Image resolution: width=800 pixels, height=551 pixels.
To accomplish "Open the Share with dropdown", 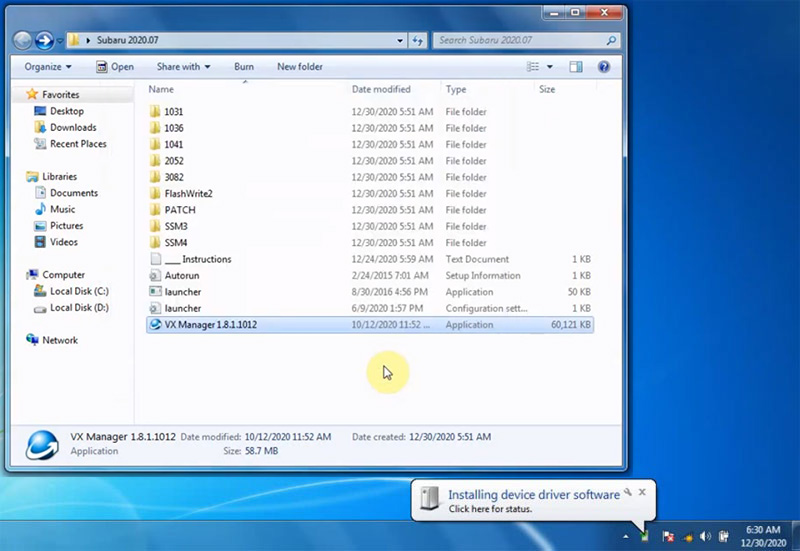I will point(183,67).
